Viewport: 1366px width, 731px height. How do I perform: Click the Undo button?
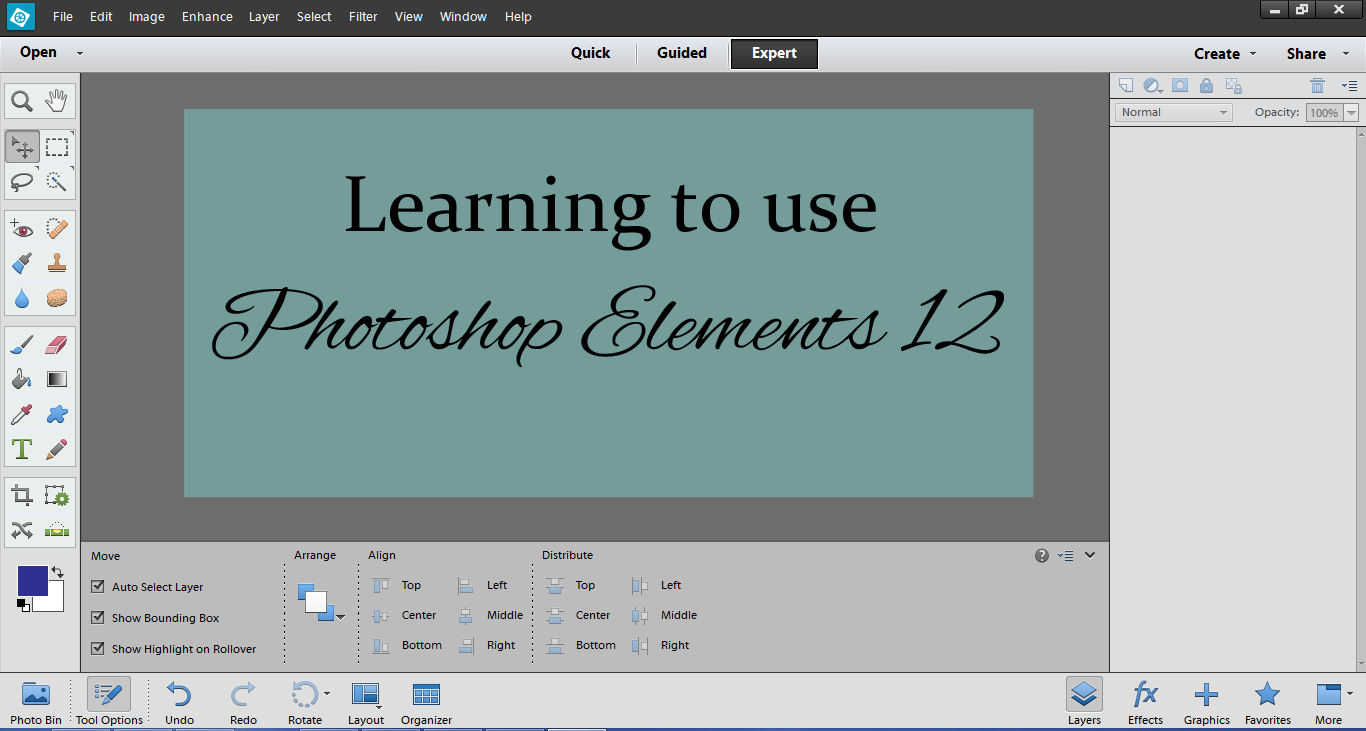point(179,702)
